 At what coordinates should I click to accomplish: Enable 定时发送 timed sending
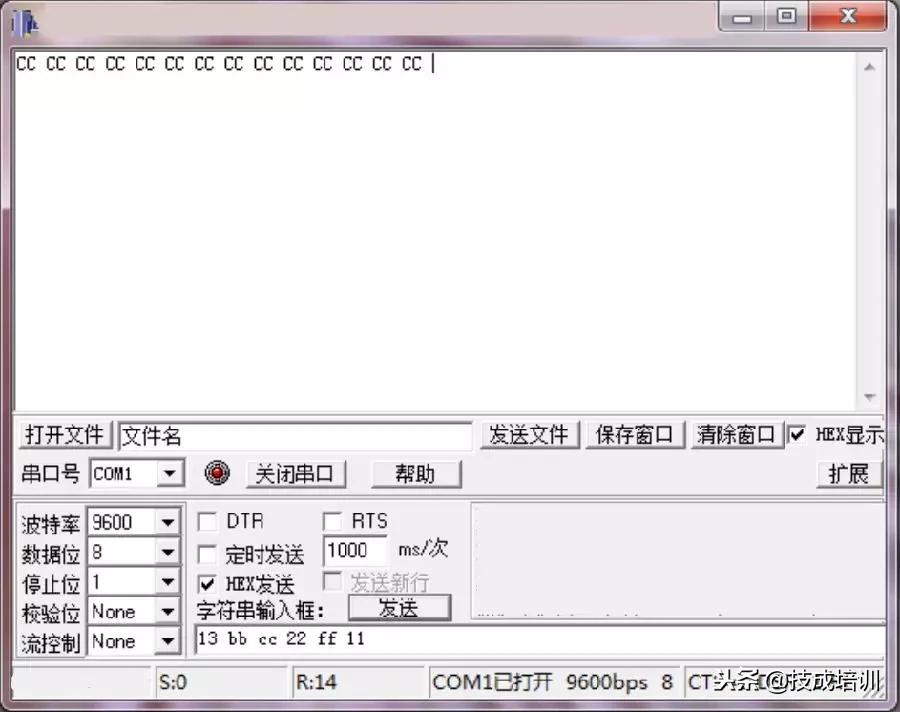(x=207, y=552)
